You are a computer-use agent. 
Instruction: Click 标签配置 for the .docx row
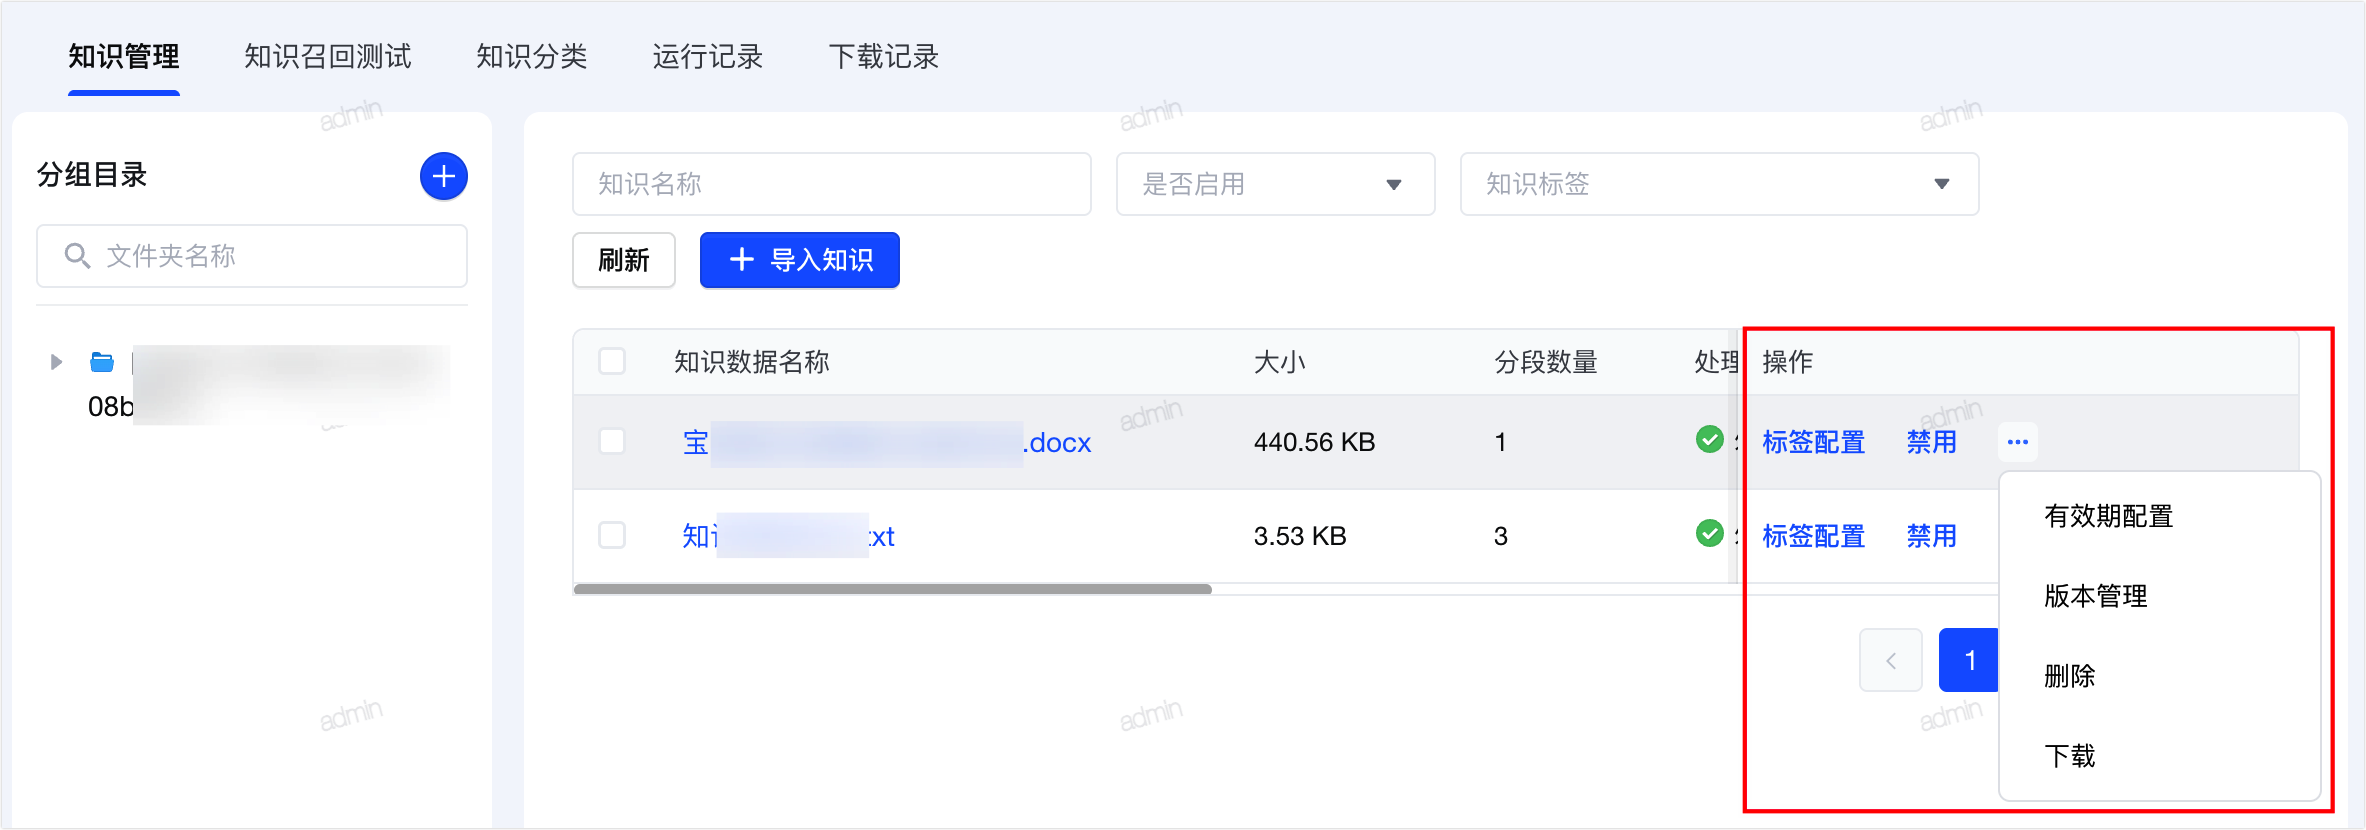tap(1813, 442)
